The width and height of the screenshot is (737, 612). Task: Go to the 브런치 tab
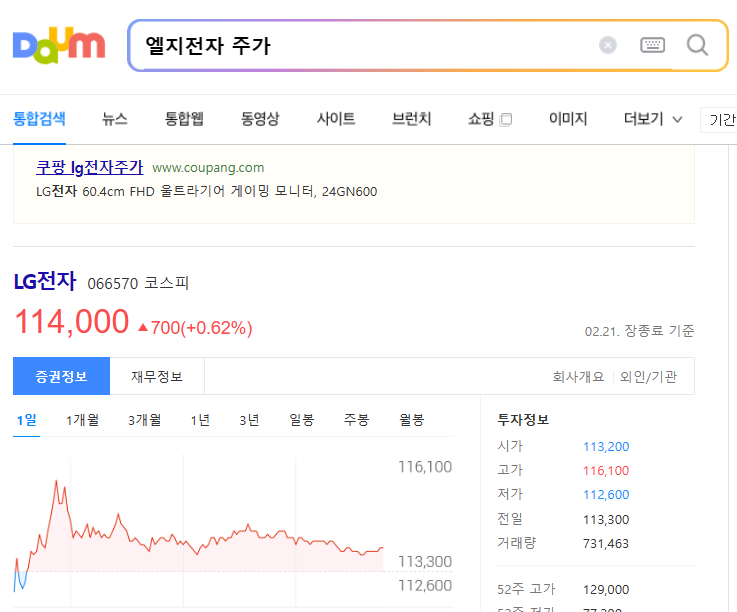(x=411, y=118)
